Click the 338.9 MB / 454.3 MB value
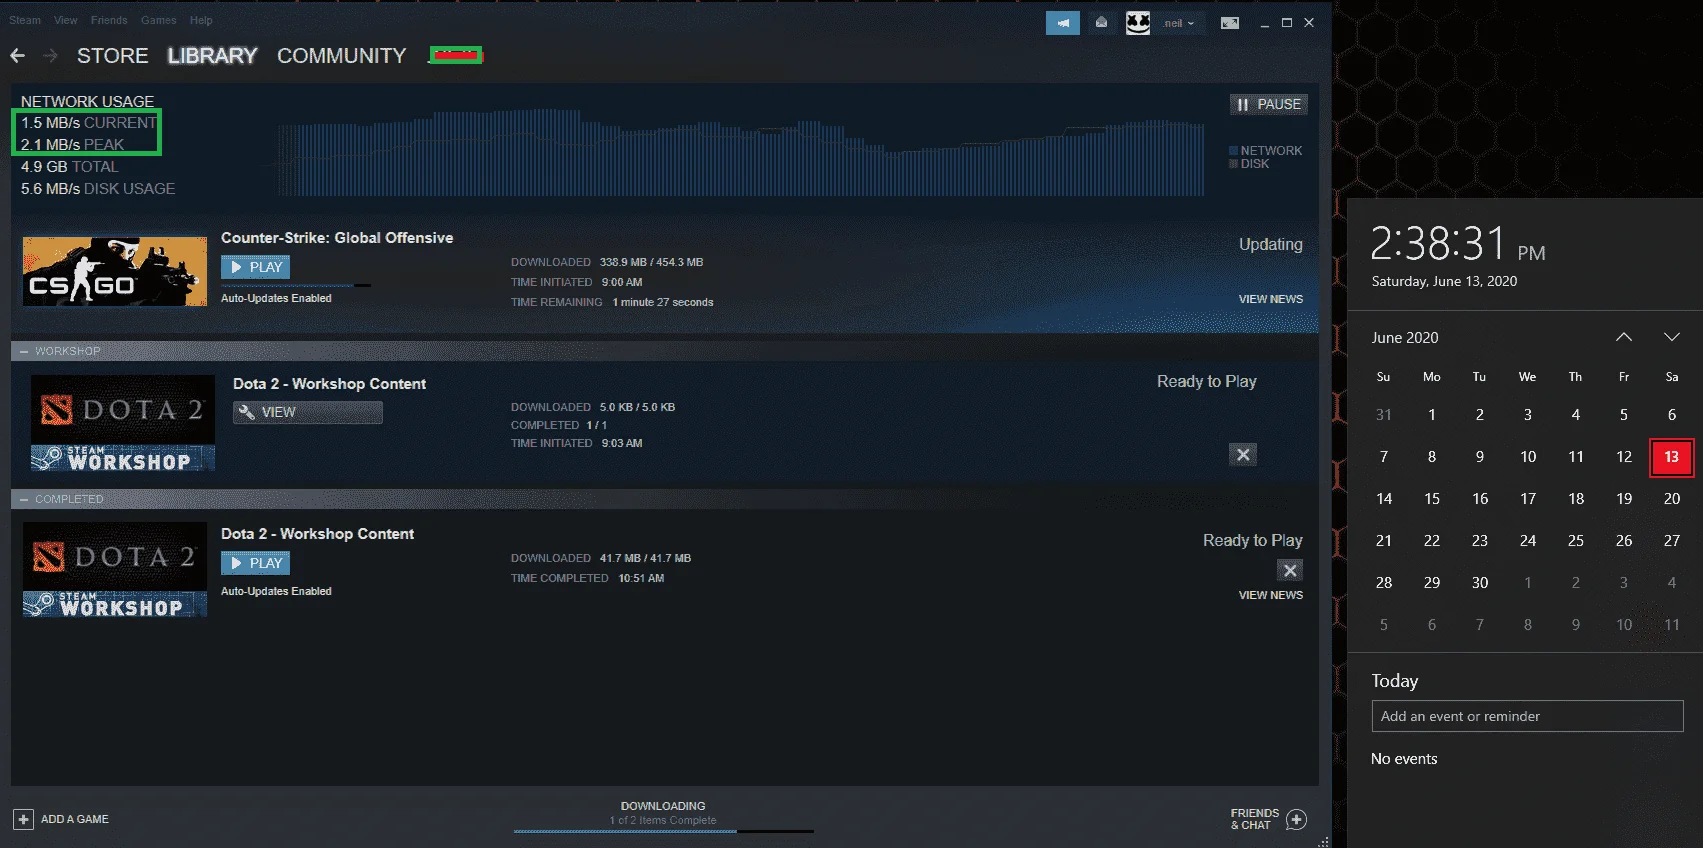The width and height of the screenshot is (1703, 848). click(x=652, y=262)
